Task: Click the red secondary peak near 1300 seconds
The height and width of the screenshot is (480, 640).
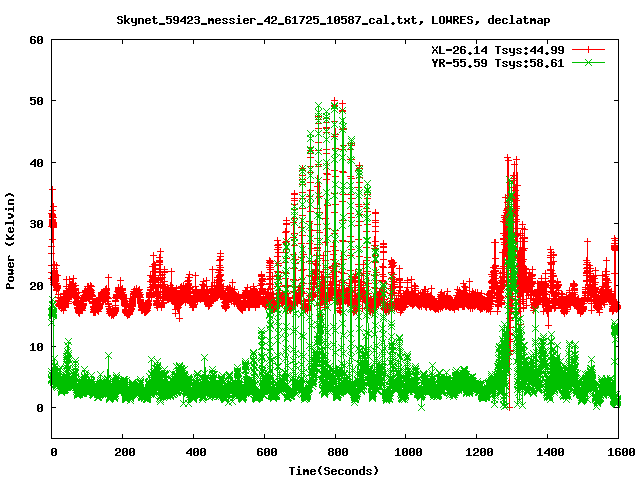Action: 507,158
